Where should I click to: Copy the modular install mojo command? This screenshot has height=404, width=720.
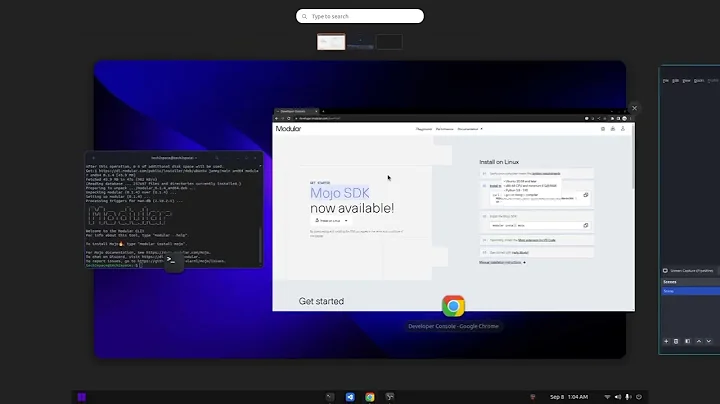585,225
